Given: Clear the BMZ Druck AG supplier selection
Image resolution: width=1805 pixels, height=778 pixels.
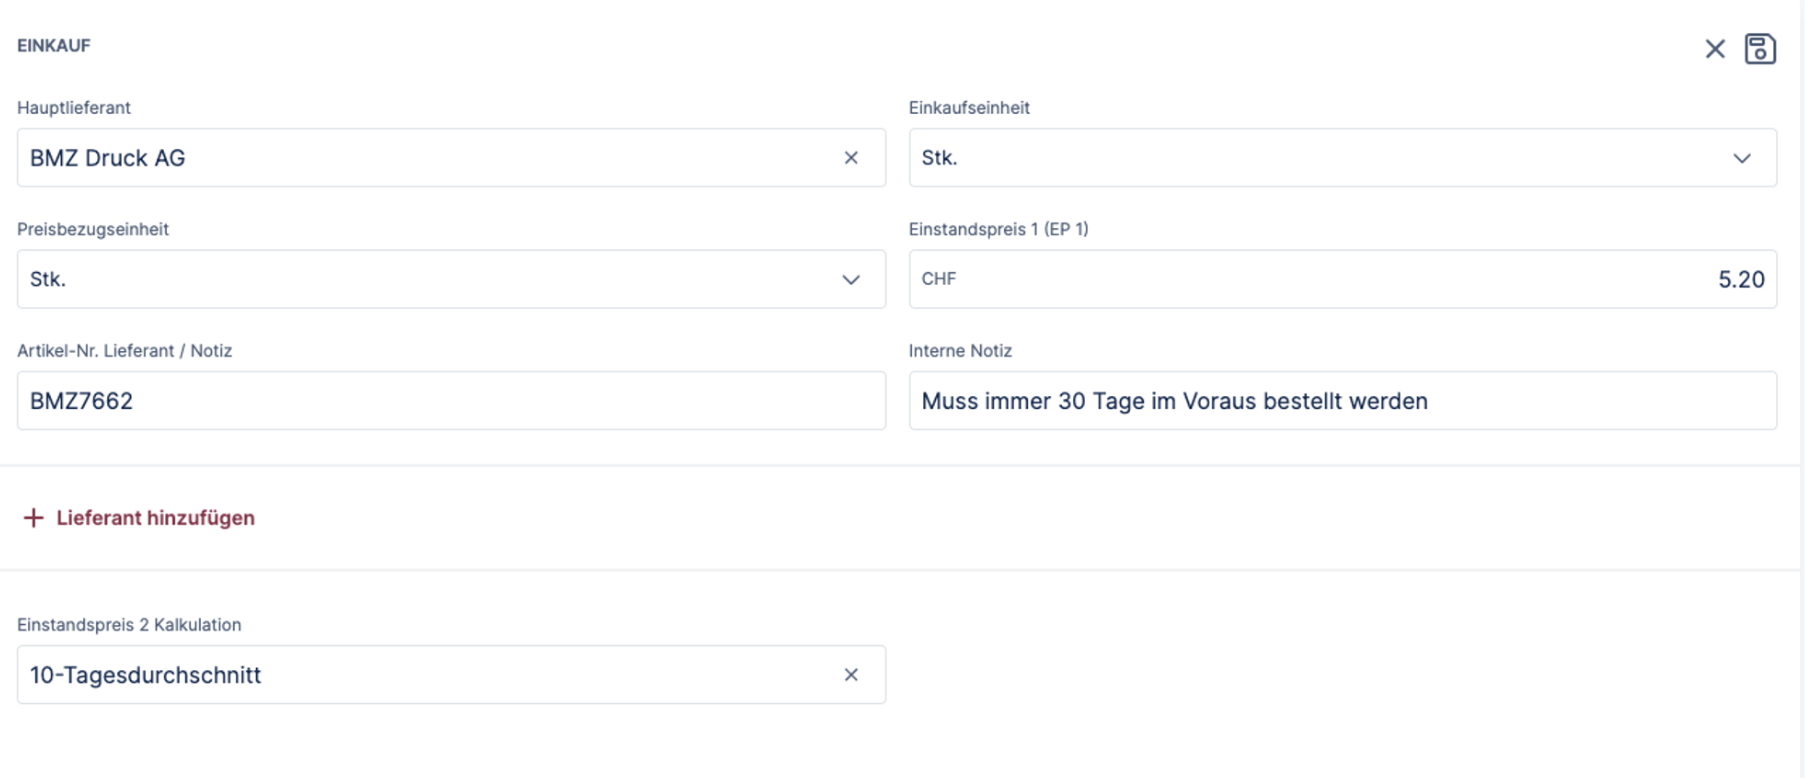Looking at the screenshot, I should point(851,158).
